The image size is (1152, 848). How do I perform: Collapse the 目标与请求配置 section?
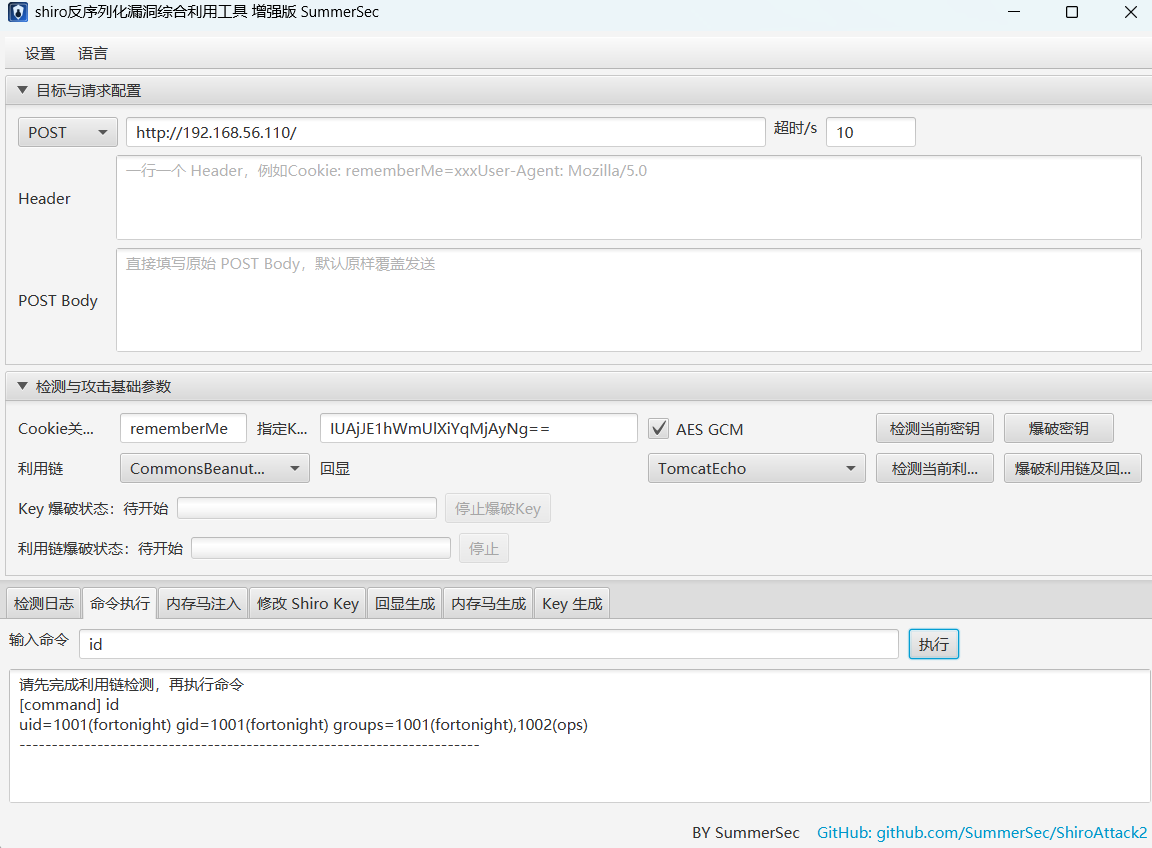22,90
